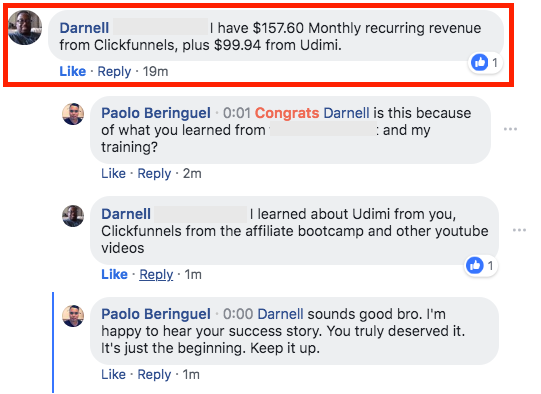Image resolution: width=541 pixels, height=394 pixels.
Task: Reply to Darnell's top revenue comment
Action: click(114, 71)
